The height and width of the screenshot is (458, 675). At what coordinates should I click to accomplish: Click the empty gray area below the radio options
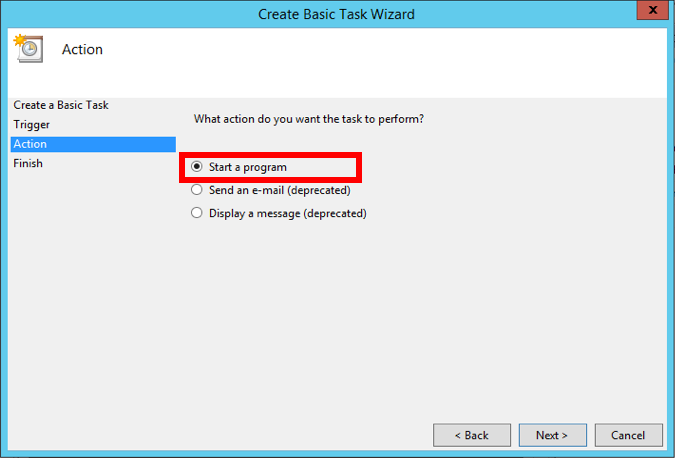click(420, 320)
